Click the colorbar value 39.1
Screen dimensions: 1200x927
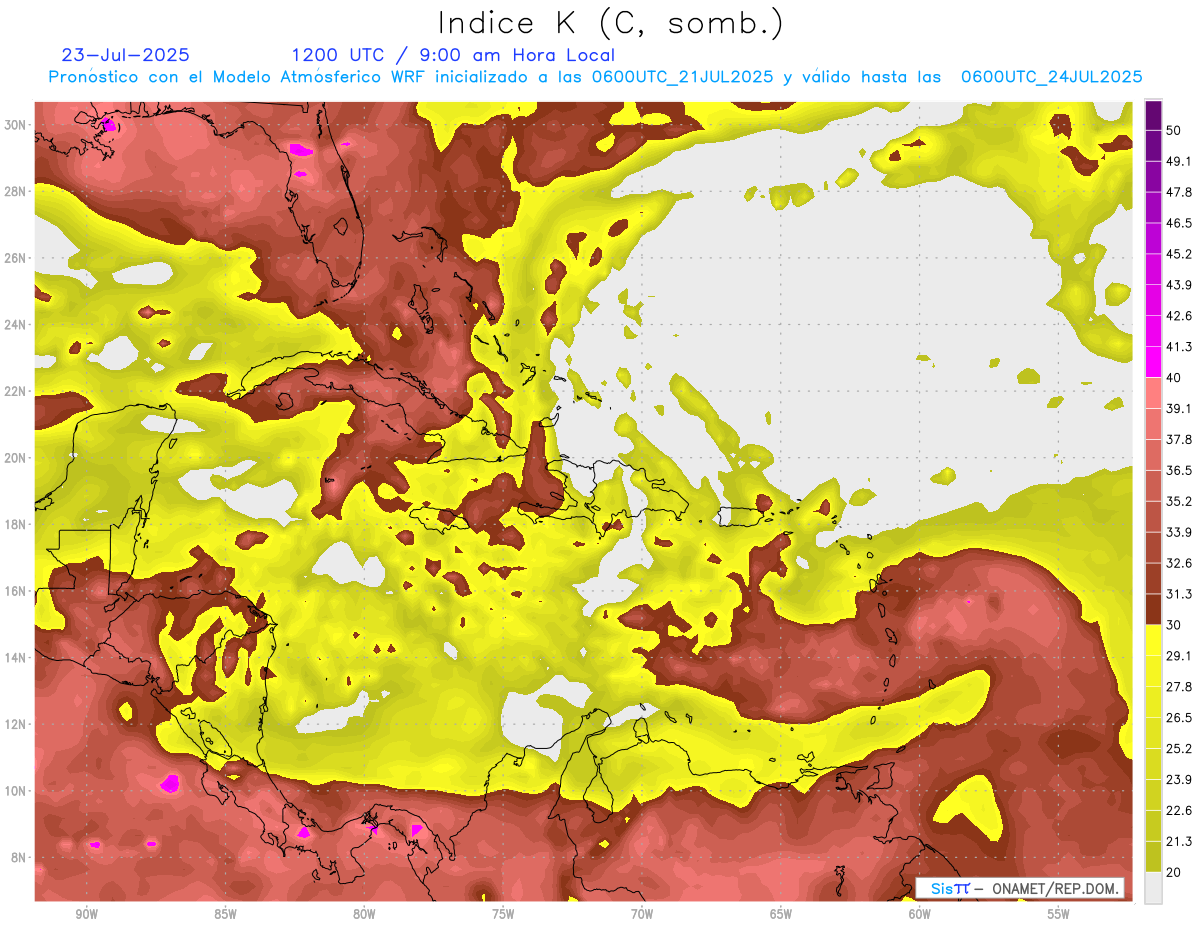click(1178, 409)
